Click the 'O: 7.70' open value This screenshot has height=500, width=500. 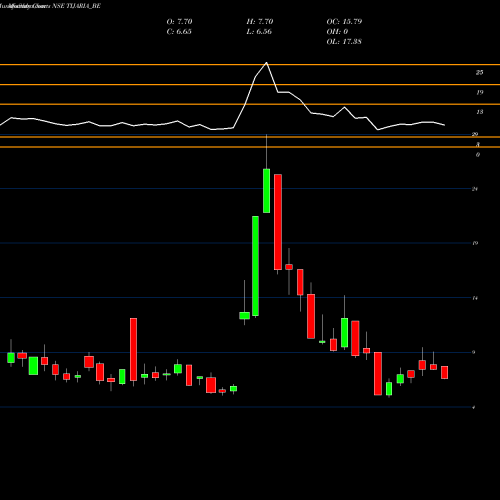click(179, 22)
